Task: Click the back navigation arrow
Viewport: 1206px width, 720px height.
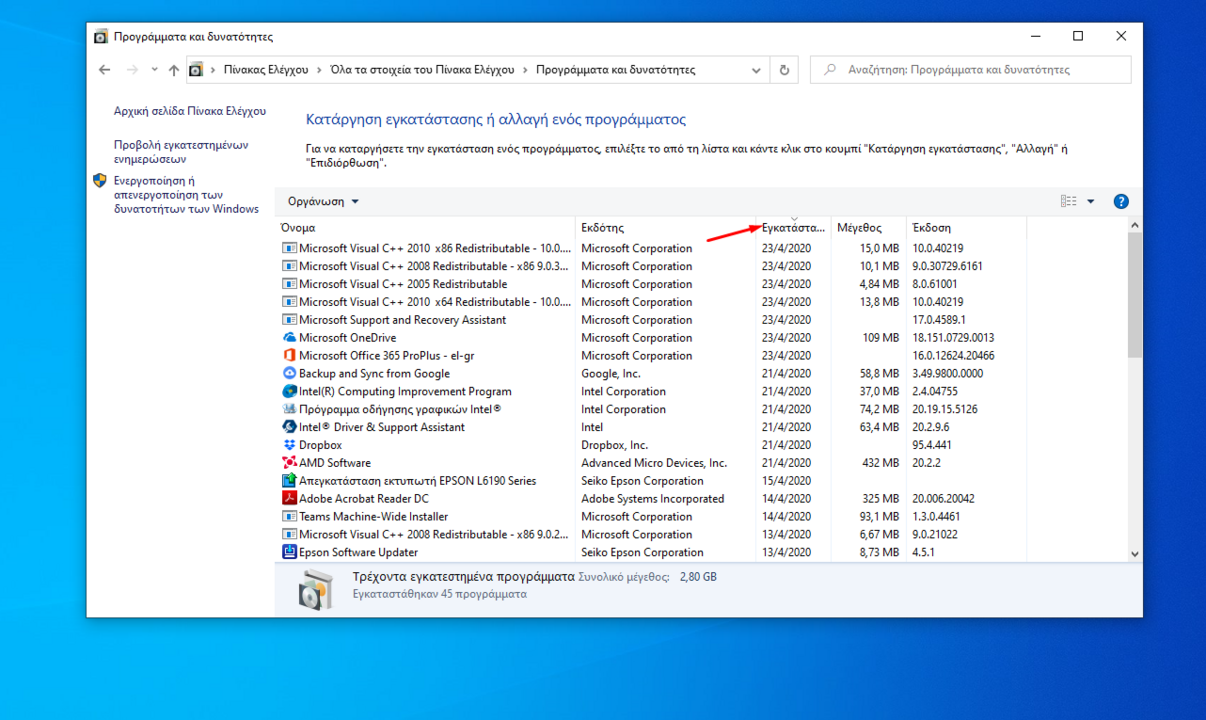Action: (x=105, y=70)
